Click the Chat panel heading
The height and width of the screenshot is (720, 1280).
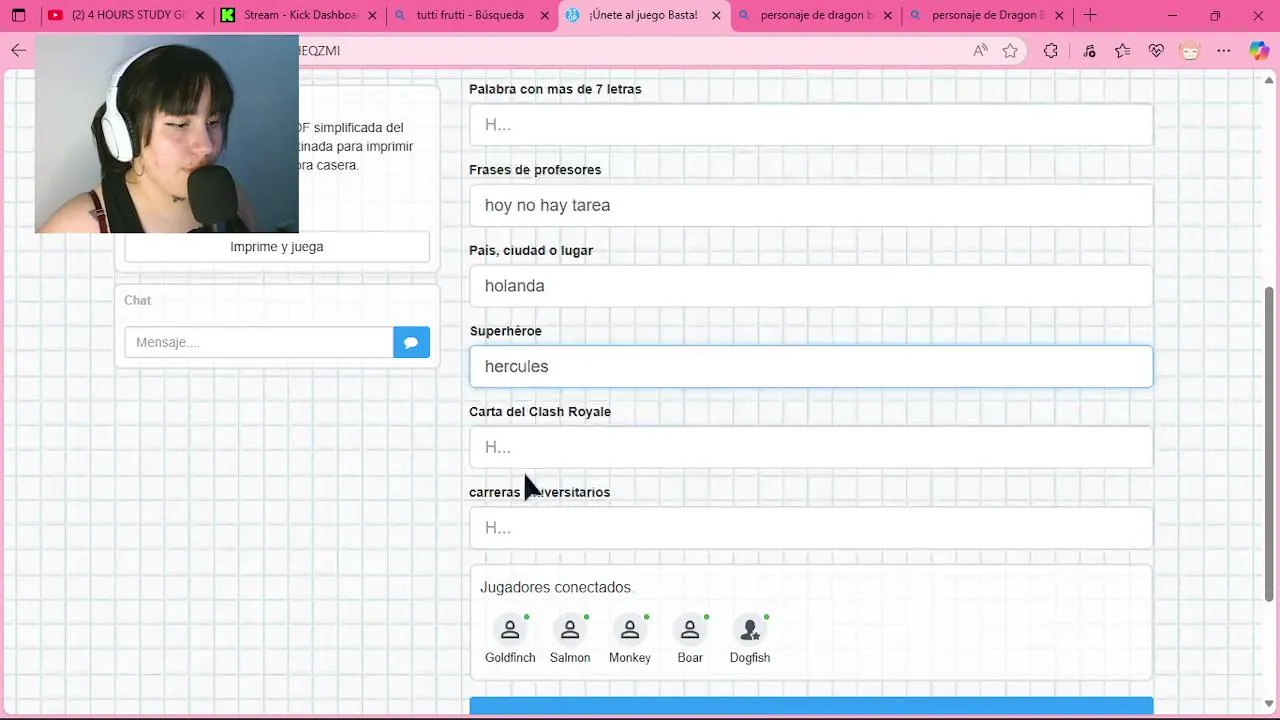(x=137, y=300)
